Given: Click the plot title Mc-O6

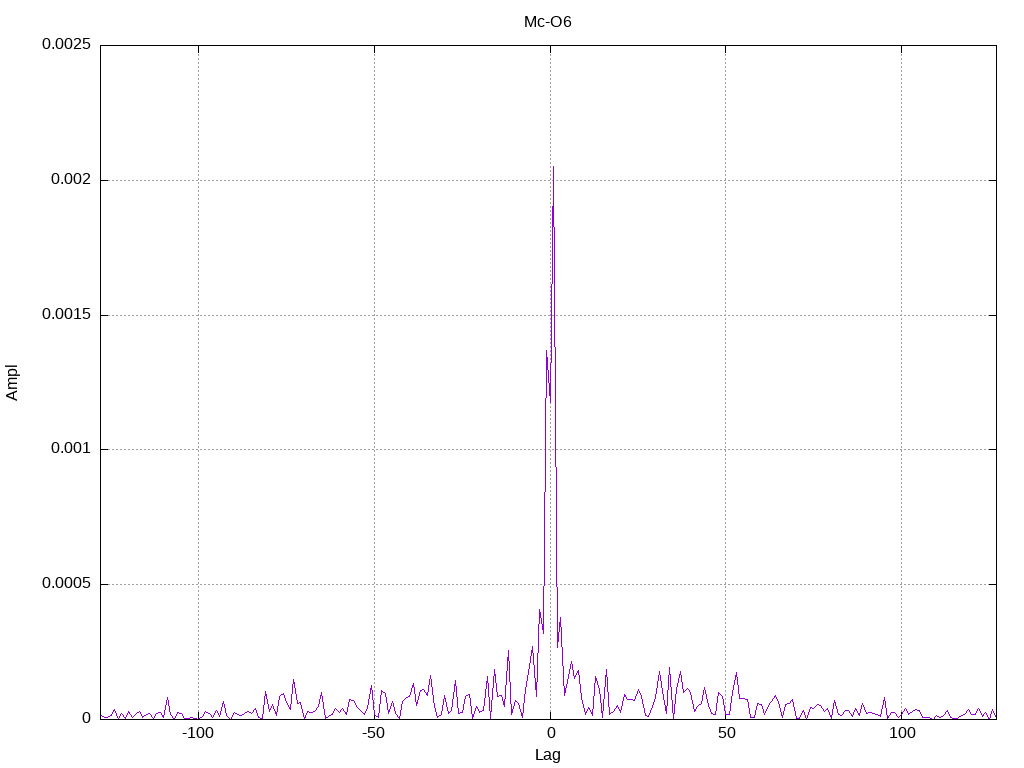Looking at the screenshot, I should coord(547,22).
